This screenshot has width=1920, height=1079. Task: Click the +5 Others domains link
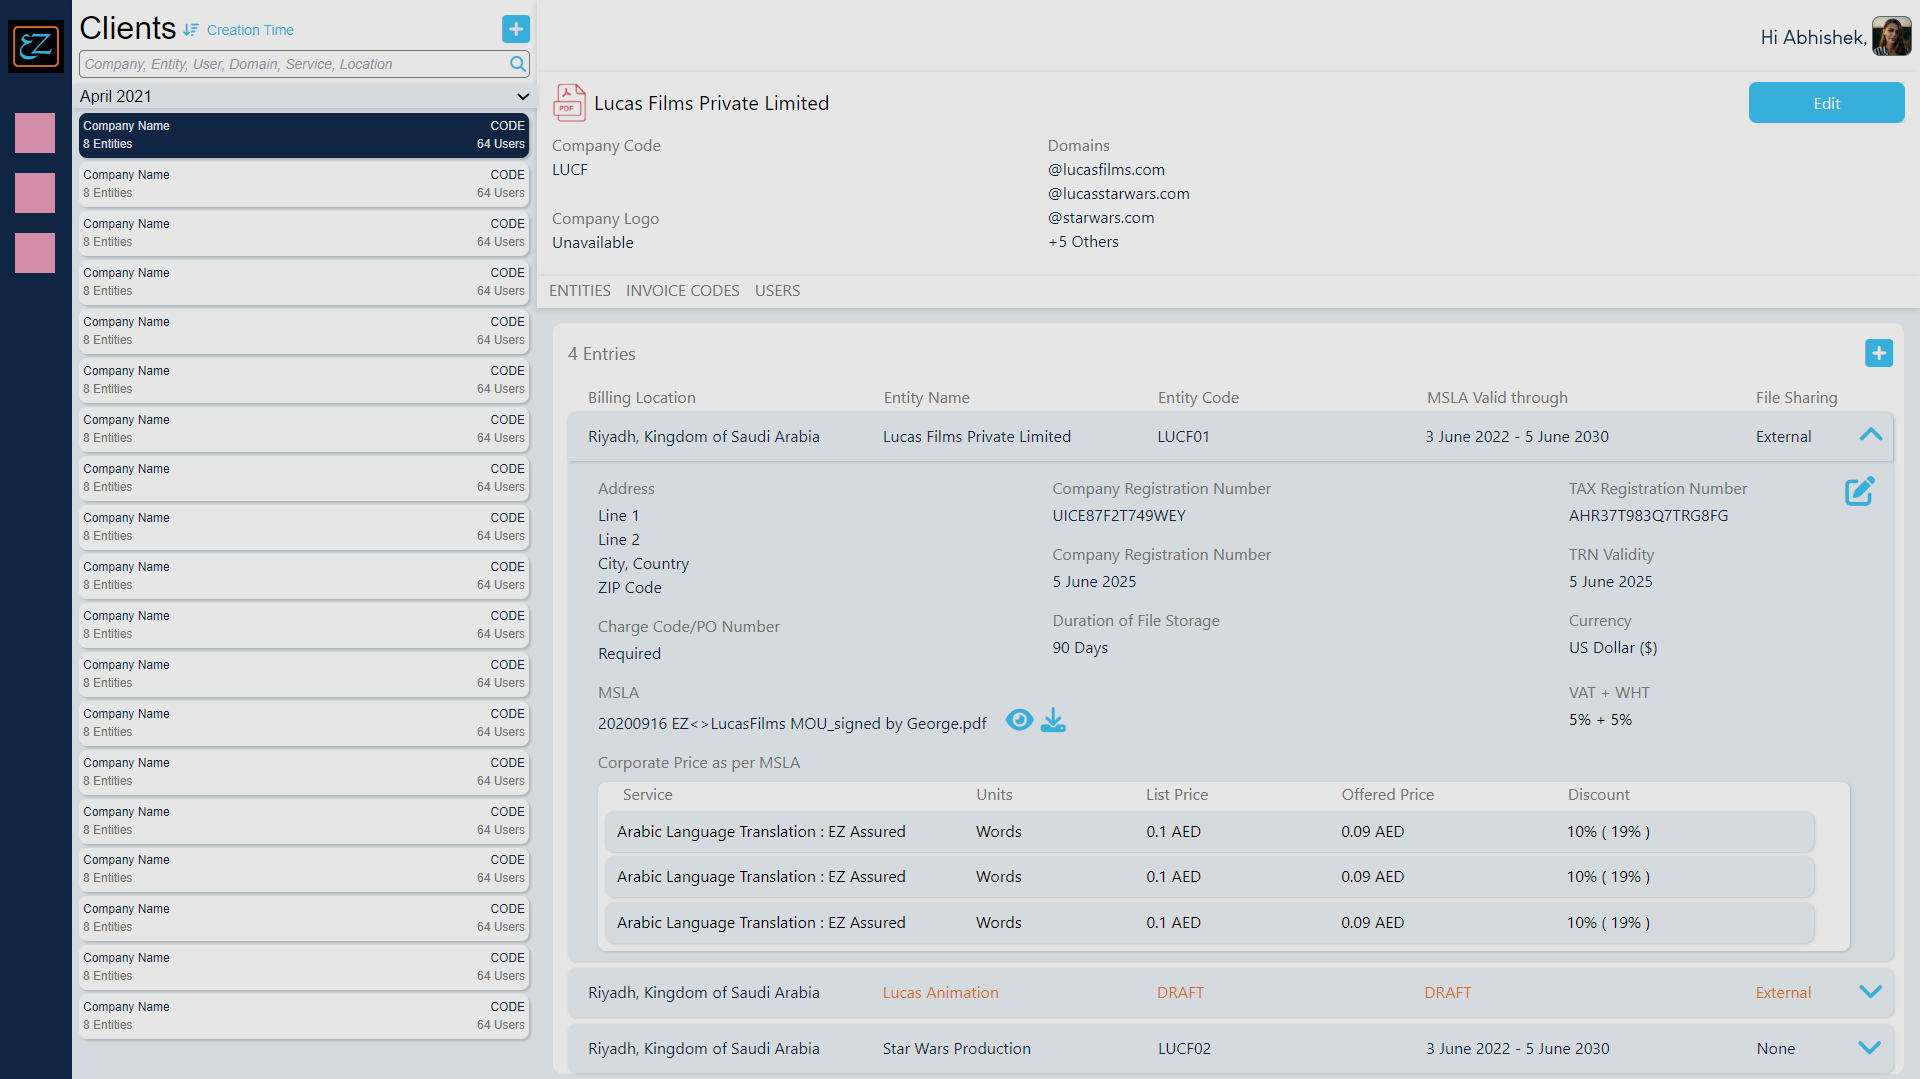click(1083, 241)
